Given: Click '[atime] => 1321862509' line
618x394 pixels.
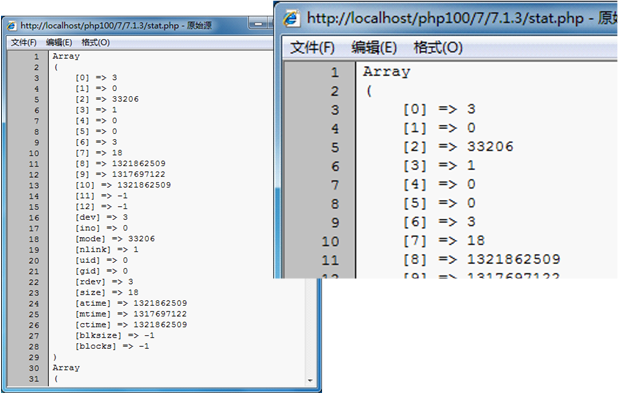Looking at the screenshot, I should tap(131, 303).
